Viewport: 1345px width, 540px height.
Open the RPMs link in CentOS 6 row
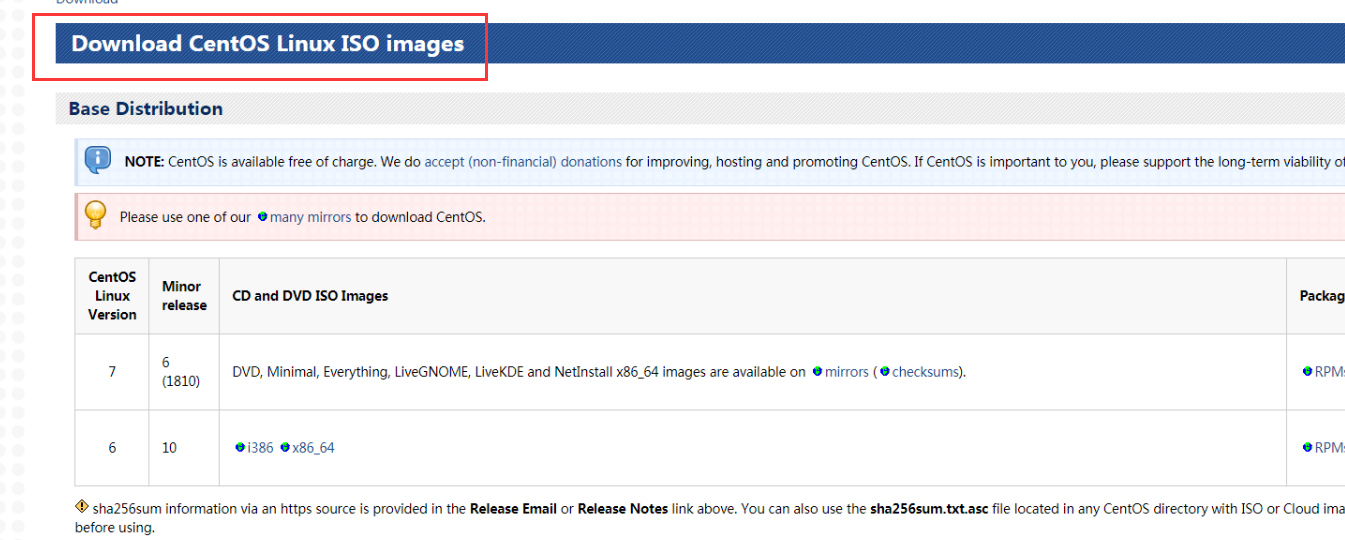pyautogui.click(x=1329, y=448)
